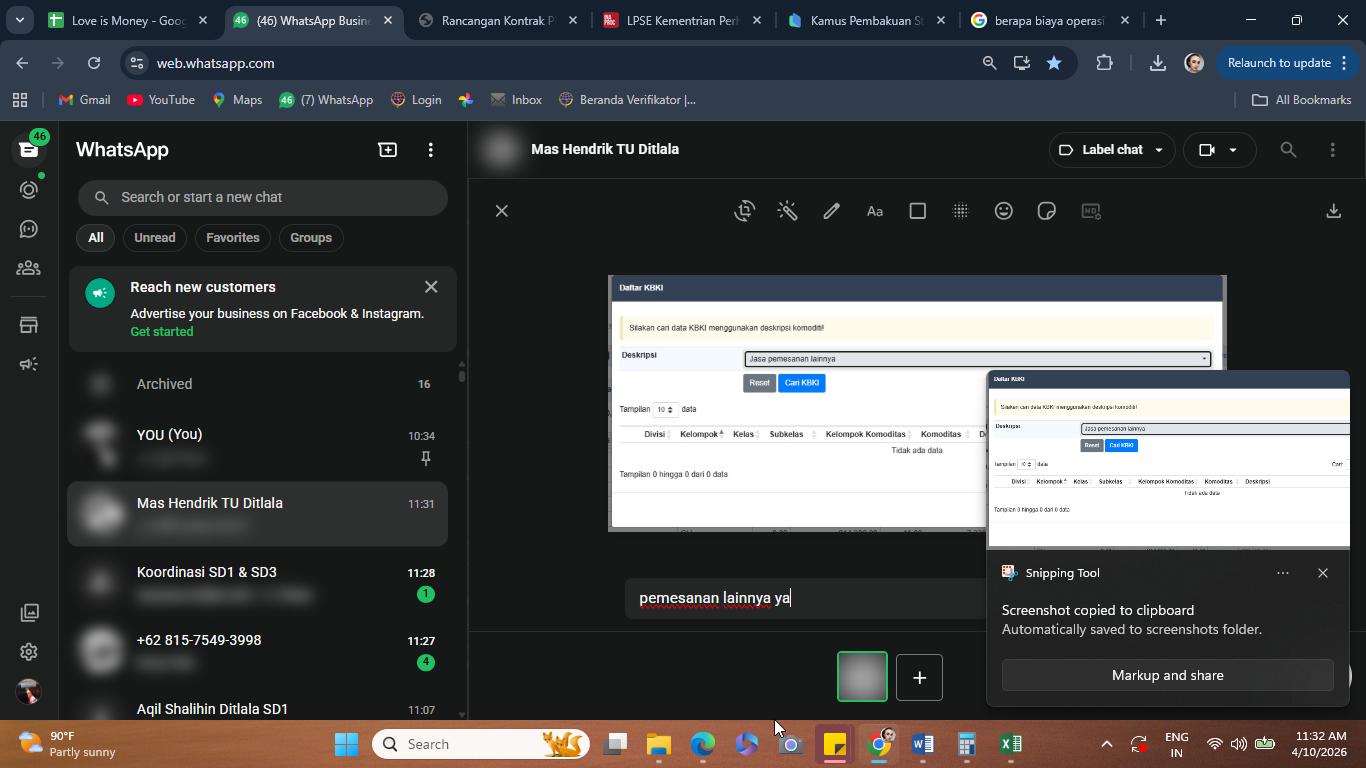Open Word from taskbar
Viewport: 1366px width, 768px height.
click(x=923, y=744)
